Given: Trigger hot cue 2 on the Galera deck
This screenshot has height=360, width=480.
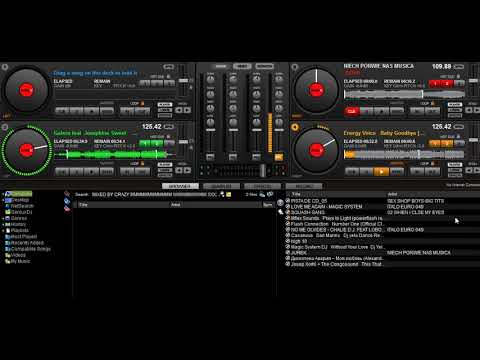Looking at the screenshot, I should [x=157, y=143].
